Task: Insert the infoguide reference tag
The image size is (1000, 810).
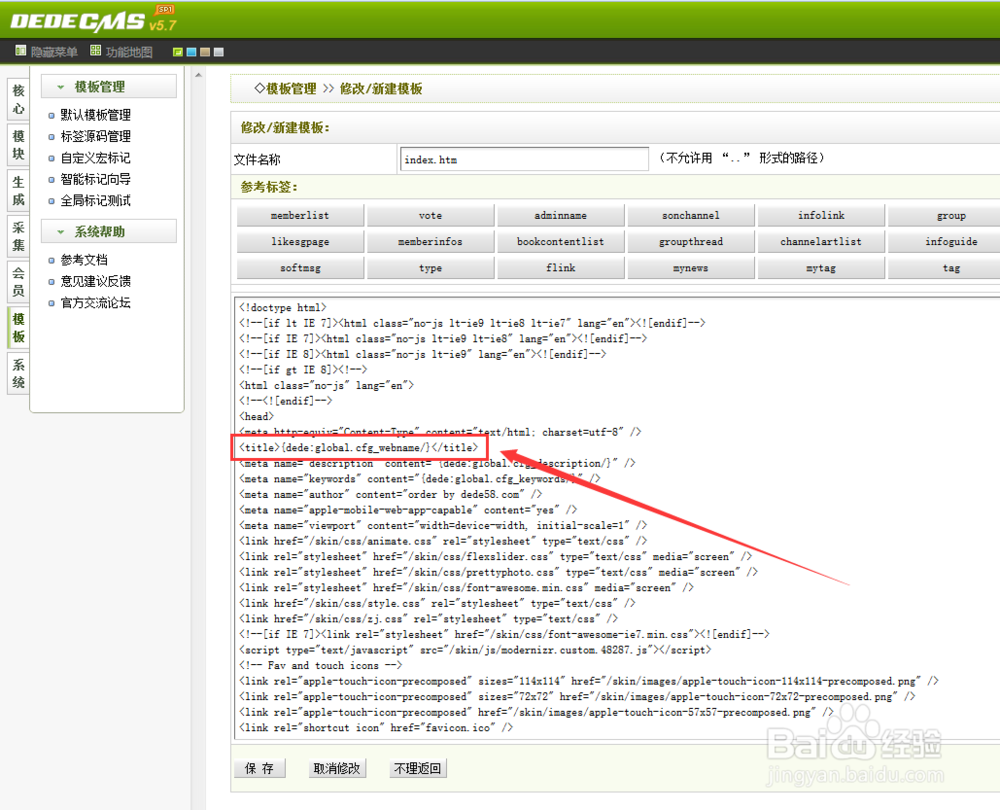Action: click(x=944, y=242)
